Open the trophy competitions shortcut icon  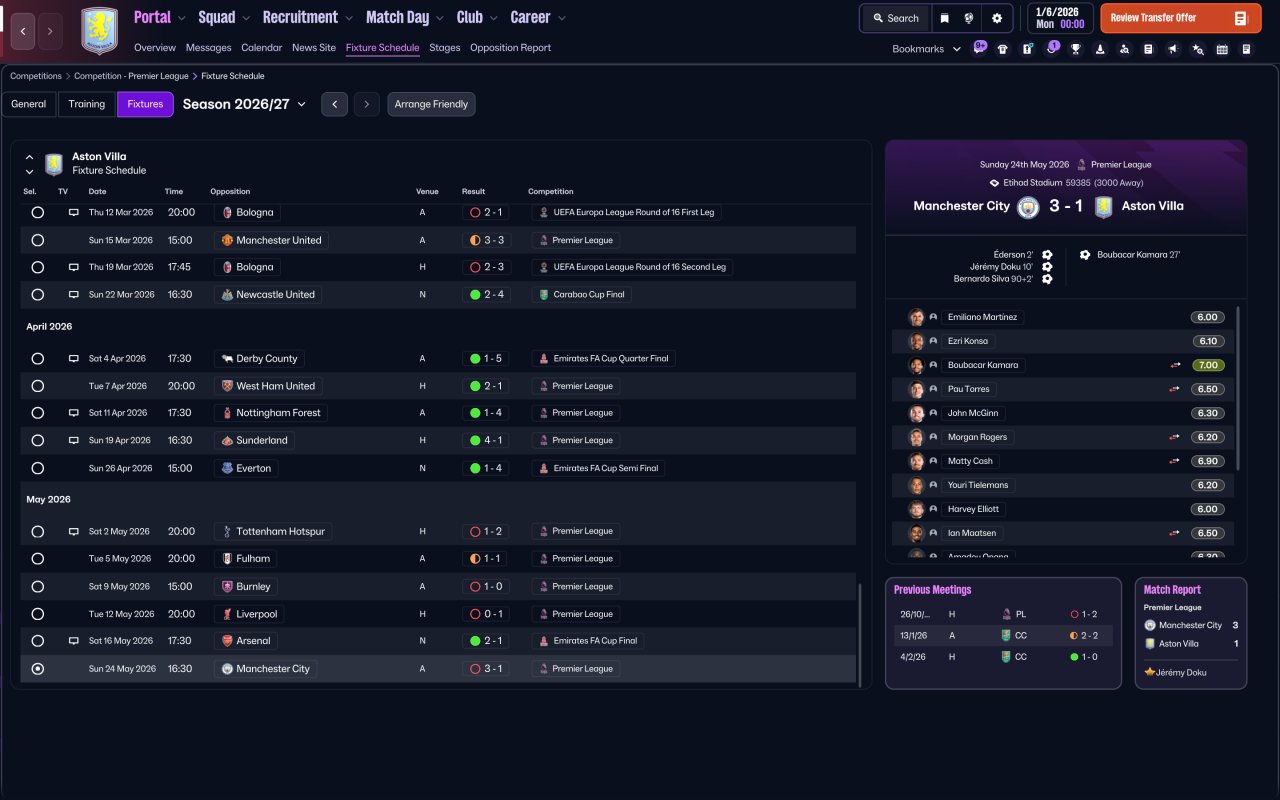1076,49
